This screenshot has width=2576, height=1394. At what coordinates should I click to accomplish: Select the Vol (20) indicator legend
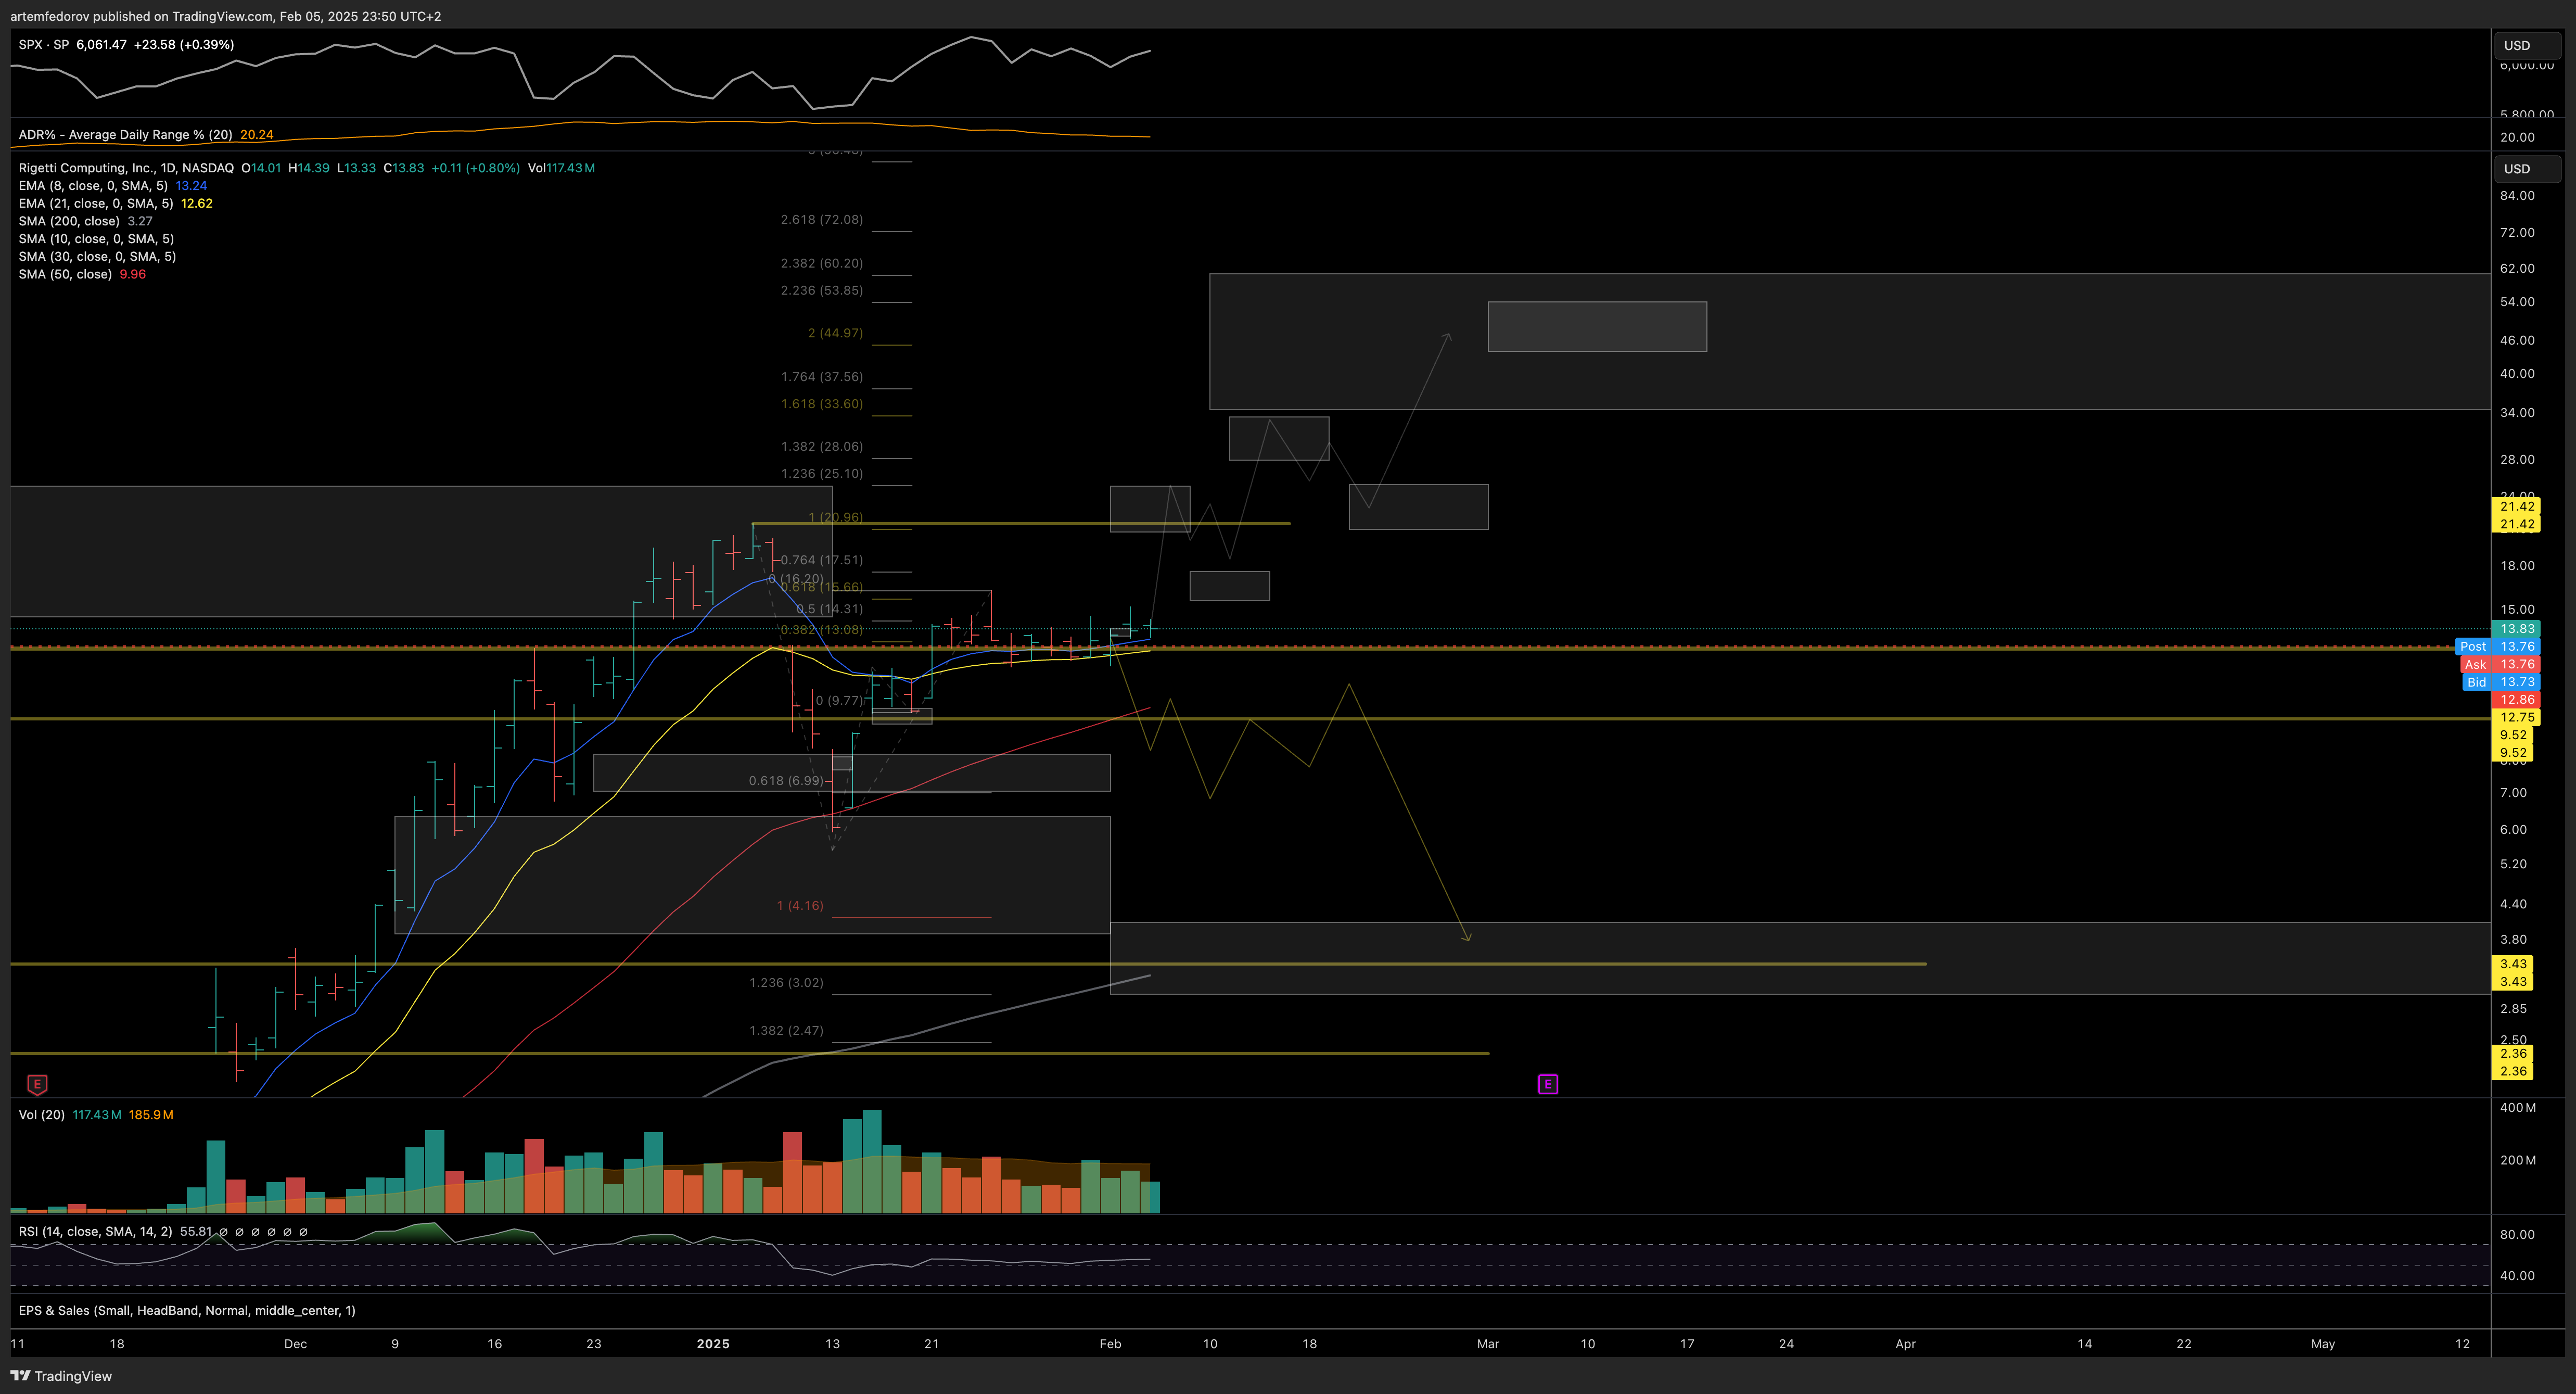click(x=96, y=1114)
